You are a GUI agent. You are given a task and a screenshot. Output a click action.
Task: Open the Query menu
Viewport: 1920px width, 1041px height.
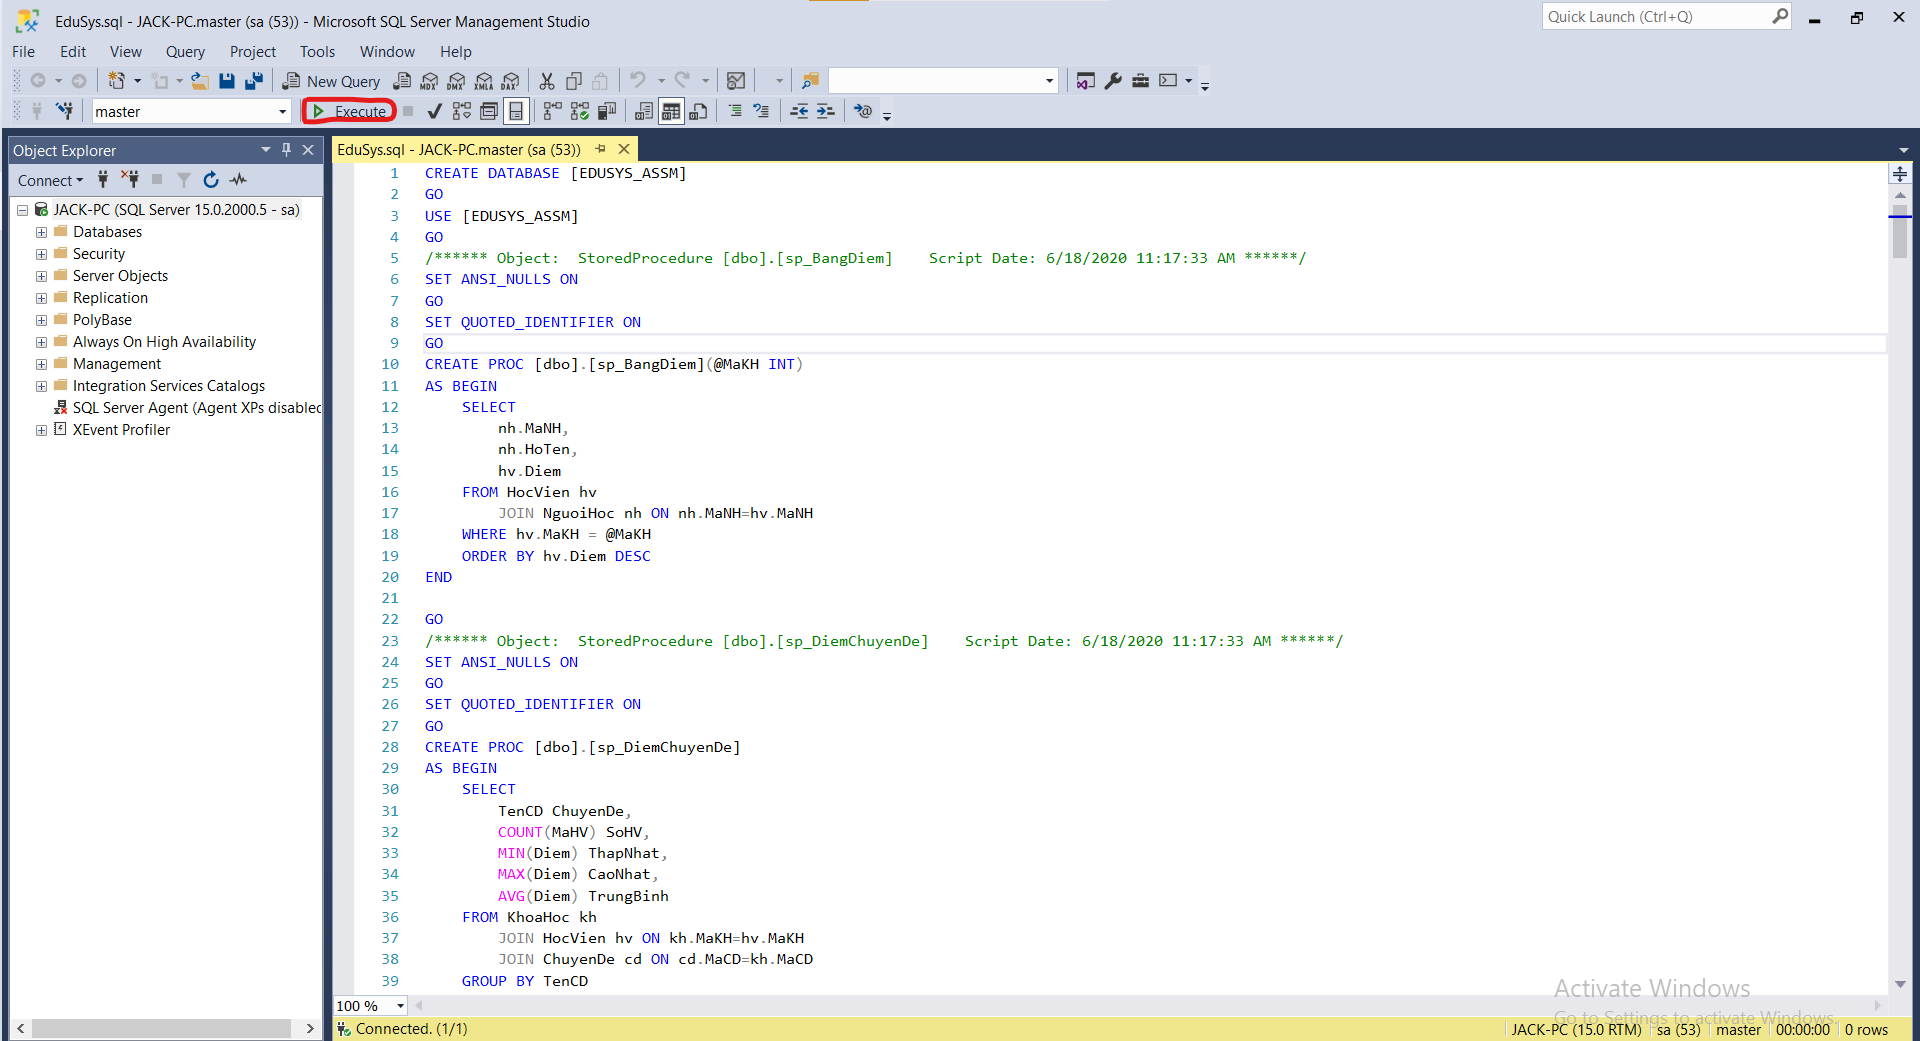pos(185,51)
